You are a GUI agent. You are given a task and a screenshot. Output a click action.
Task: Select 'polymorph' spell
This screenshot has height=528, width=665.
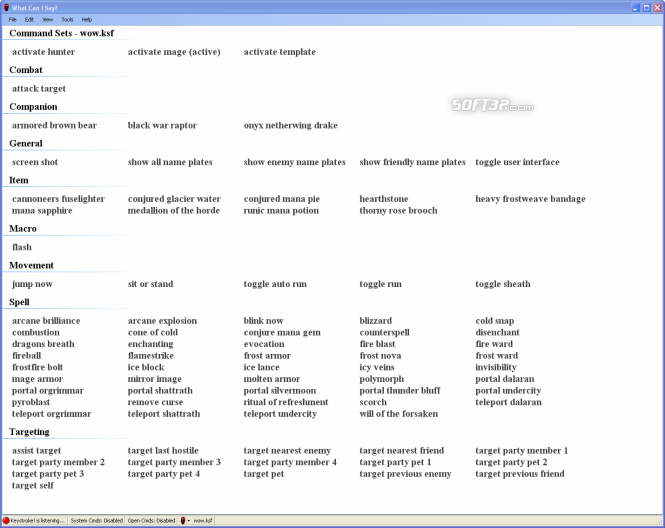click(x=382, y=379)
